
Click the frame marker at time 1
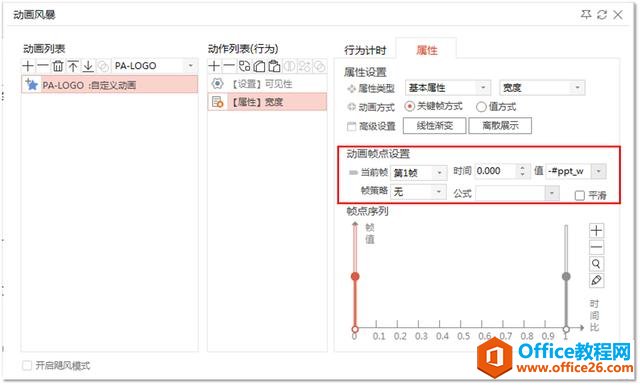[566, 329]
